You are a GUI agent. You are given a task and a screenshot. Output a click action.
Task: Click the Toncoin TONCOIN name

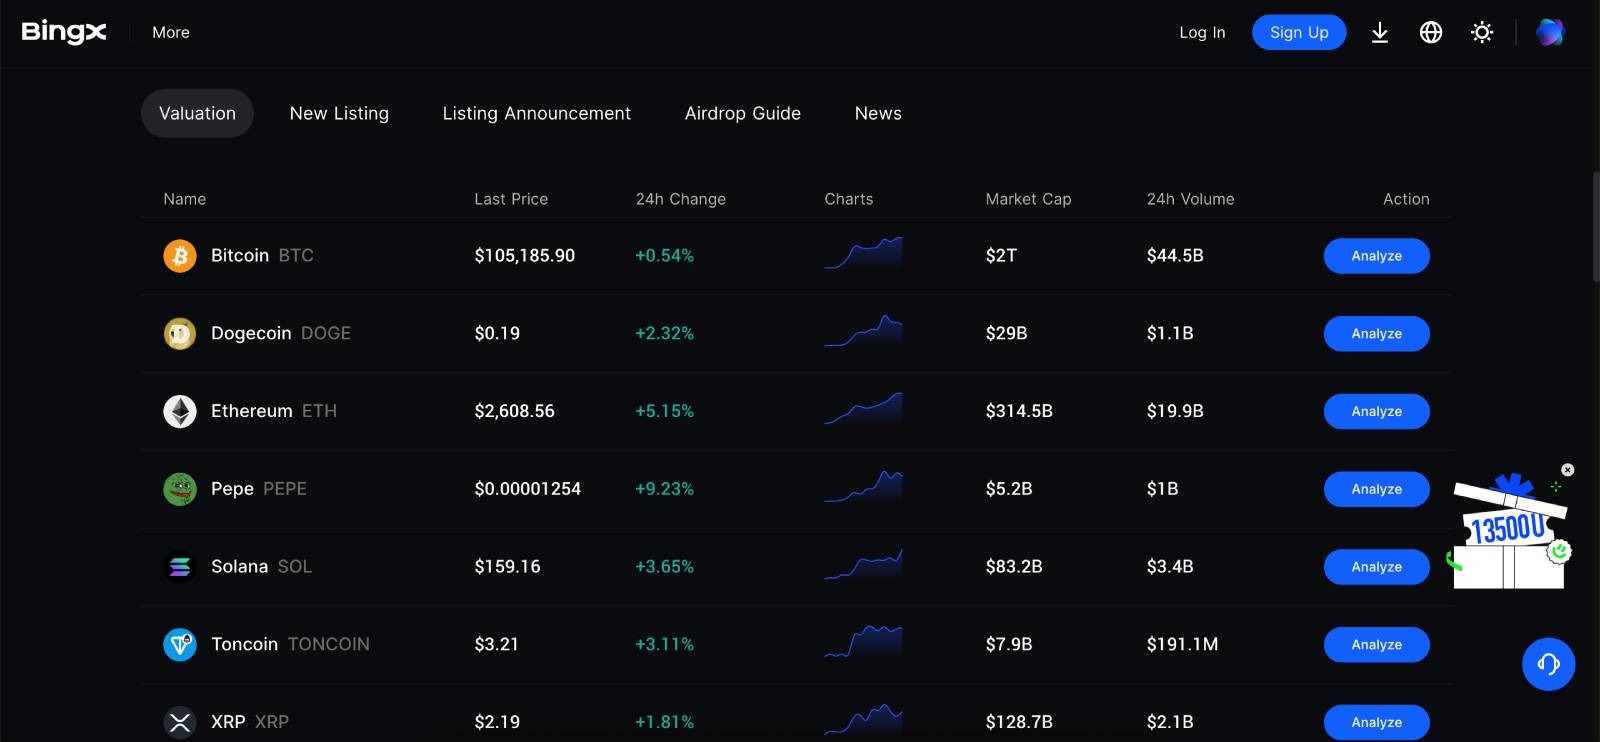[x=290, y=644]
